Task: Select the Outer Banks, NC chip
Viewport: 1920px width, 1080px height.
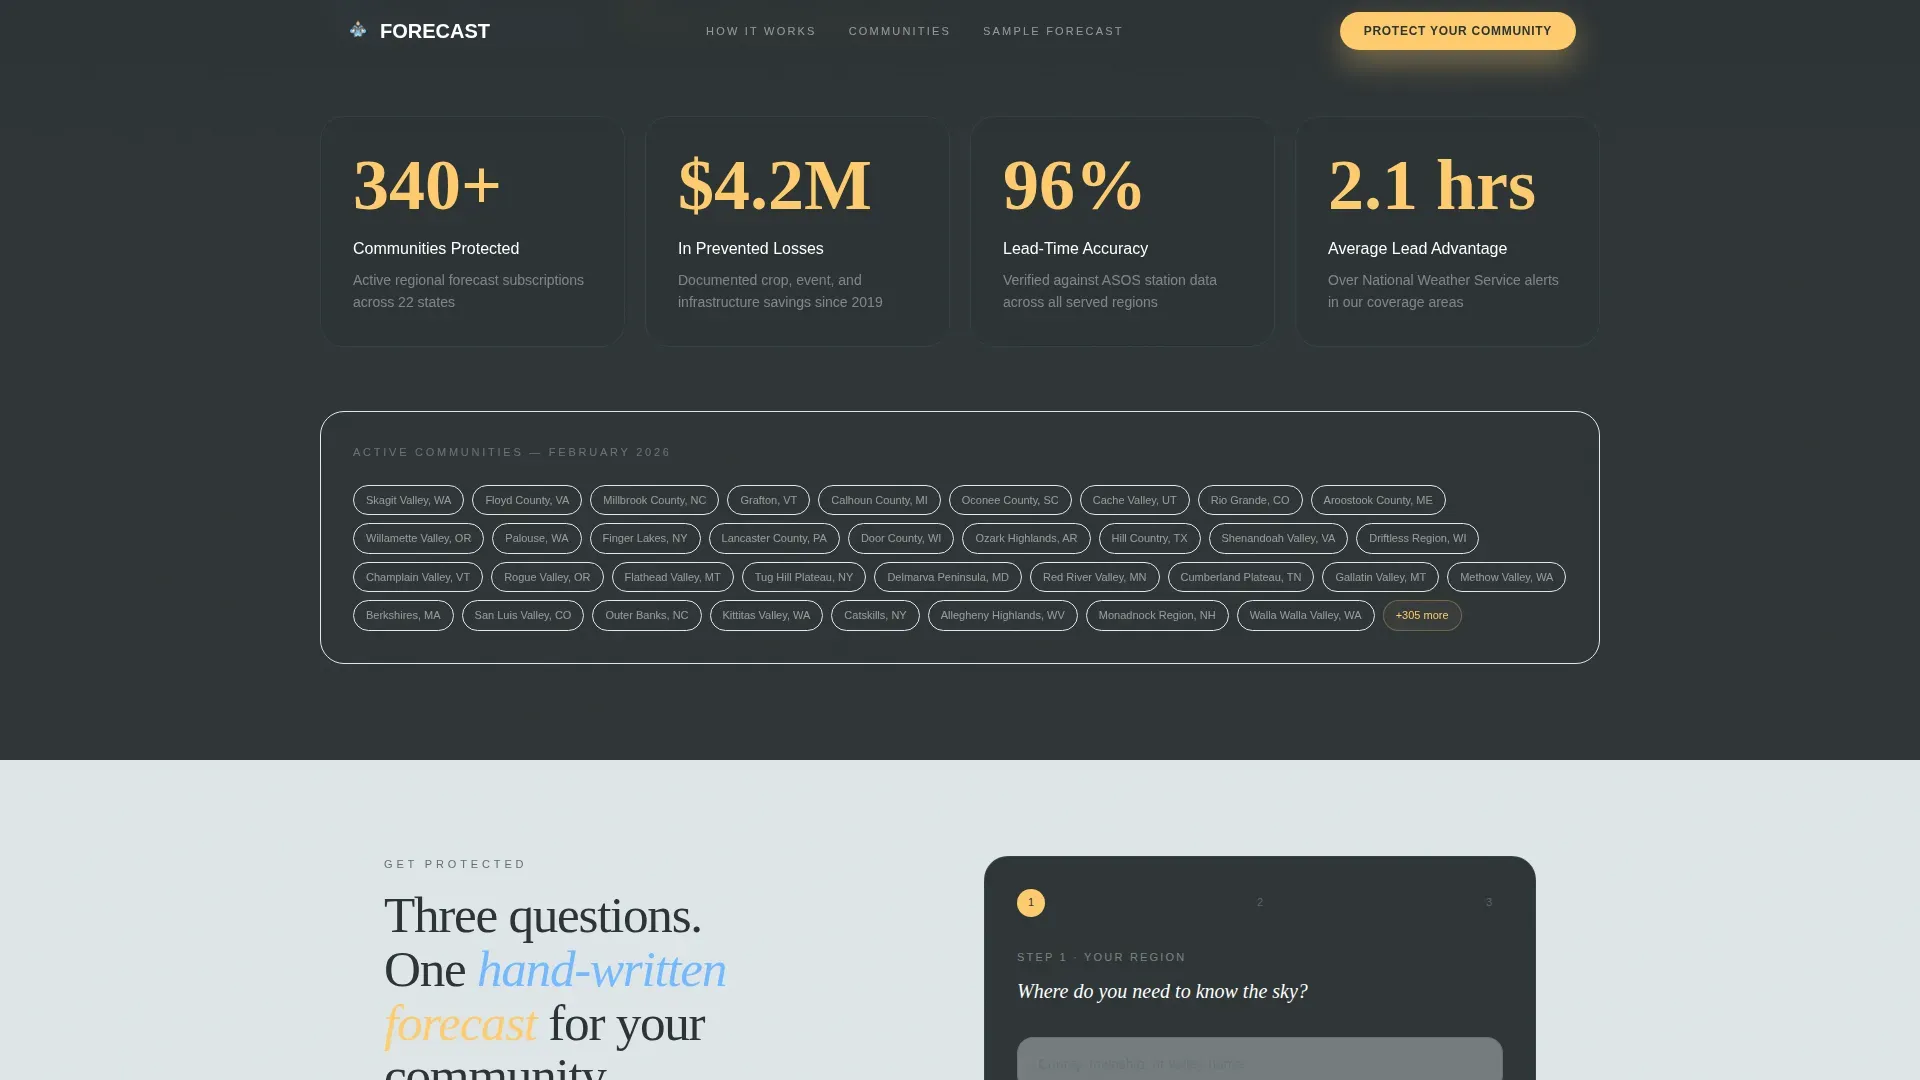Action: pos(647,615)
